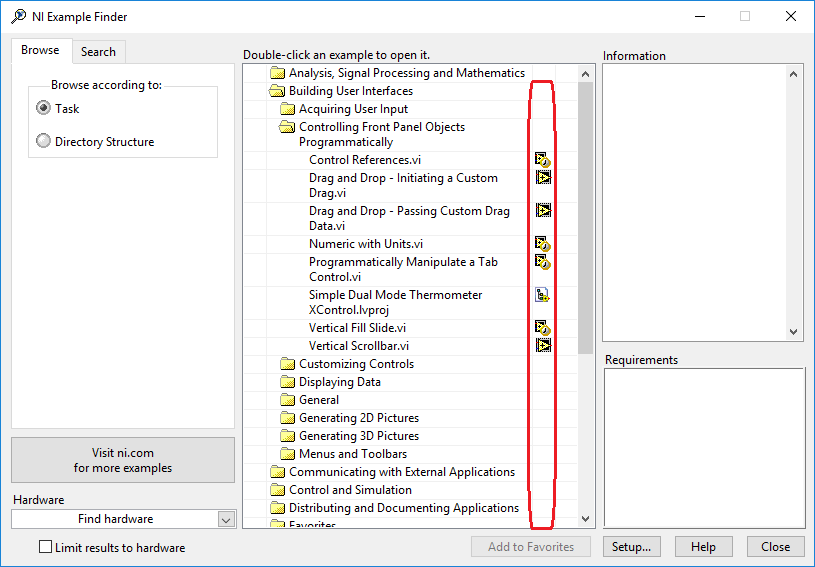Image resolution: width=815 pixels, height=567 pixels.
Task: Click the folder icon of Distributing and Documenting Applications
Action: pyautogui.click(x=278, y=508)
